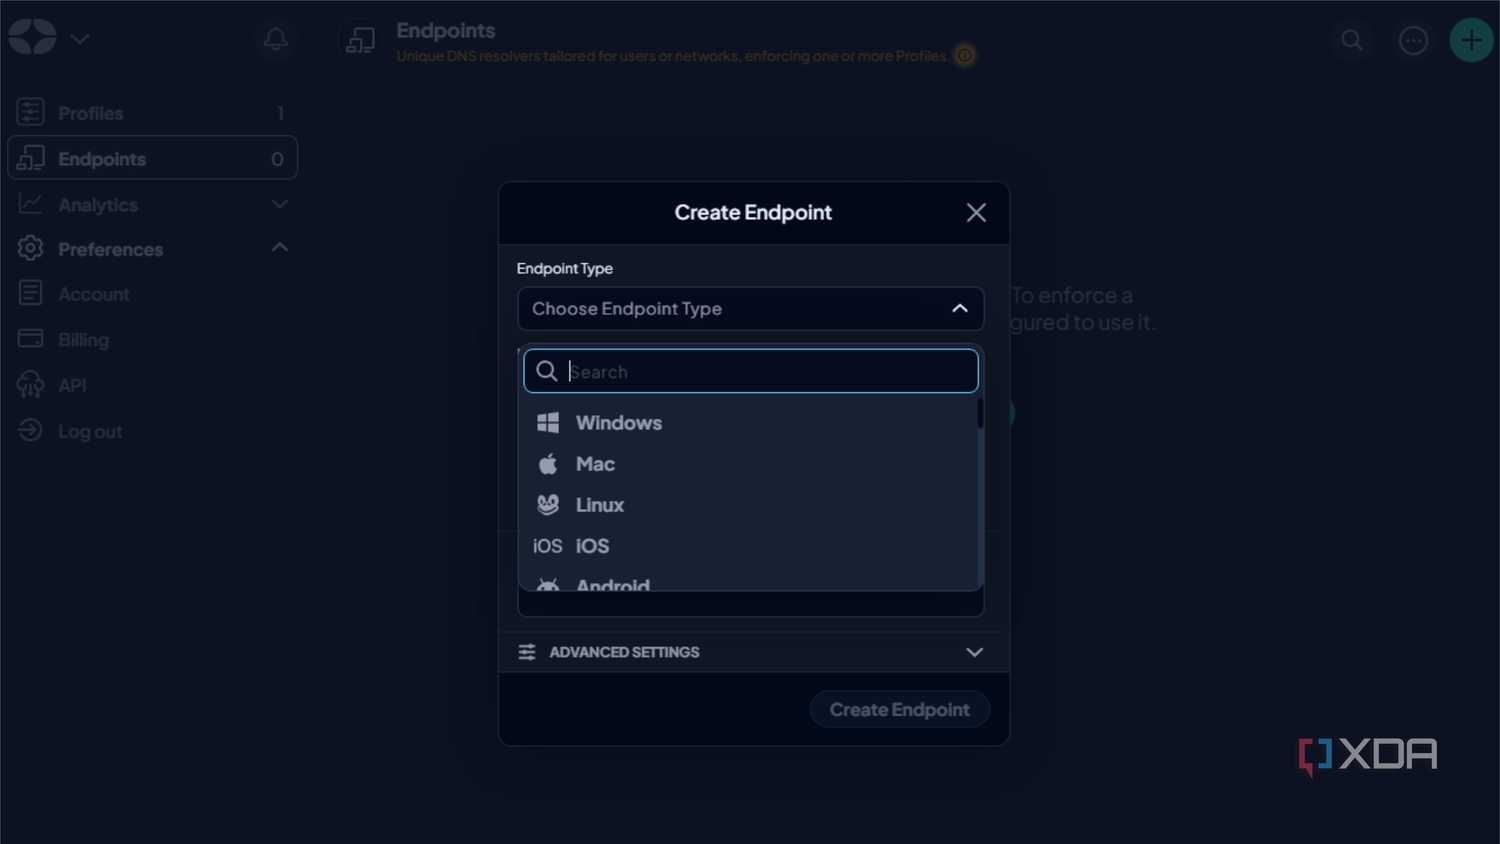Collapse the Choose Endpoint Type dropdown
Screen dimensions: 1500x844
pos(751,309)
